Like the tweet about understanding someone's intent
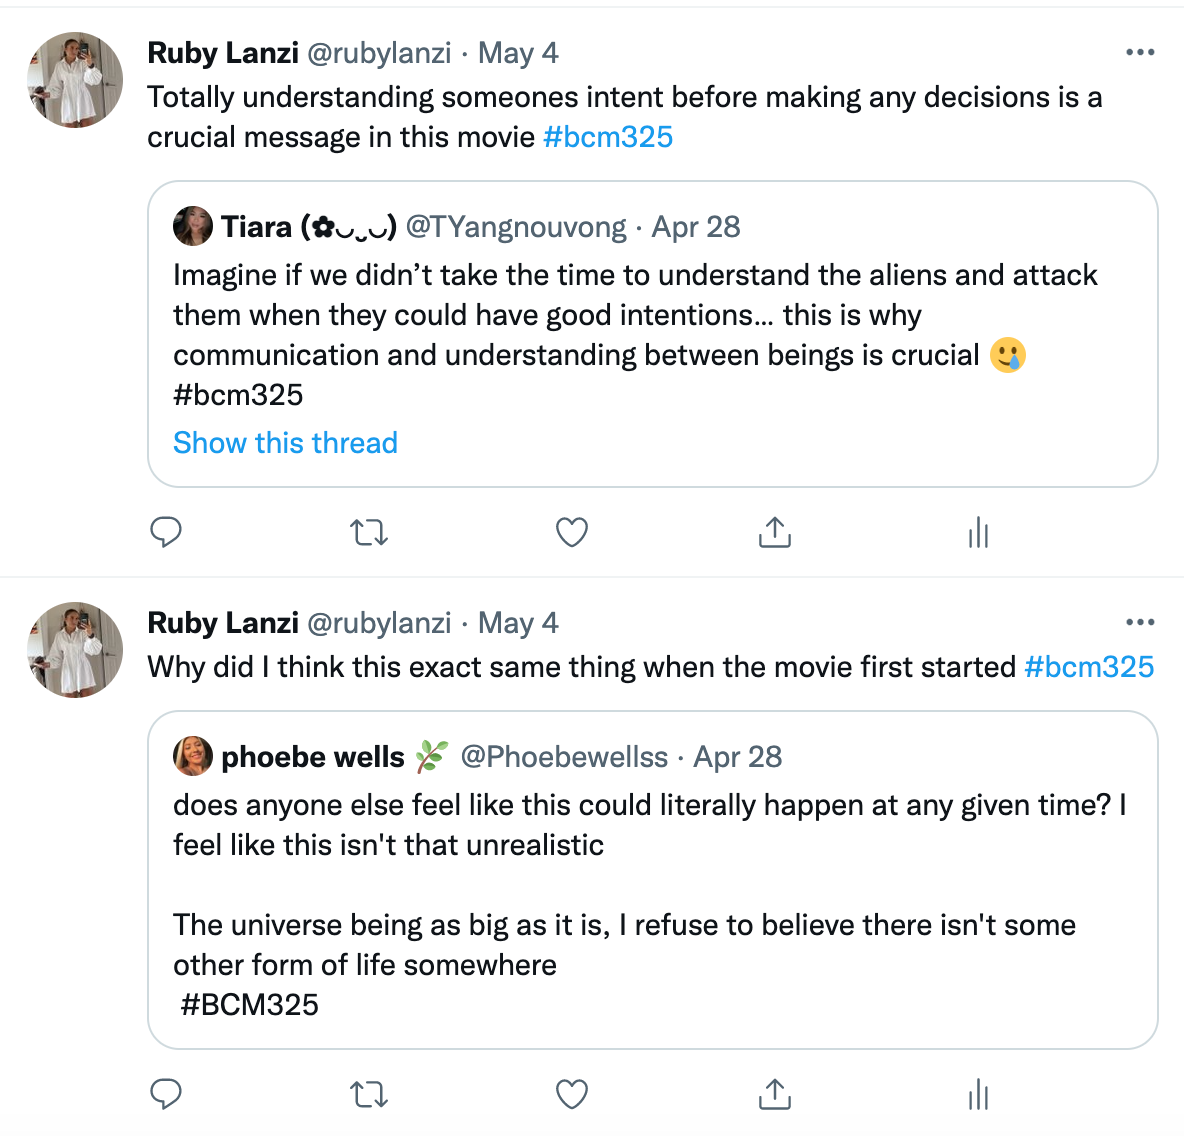 572,532
